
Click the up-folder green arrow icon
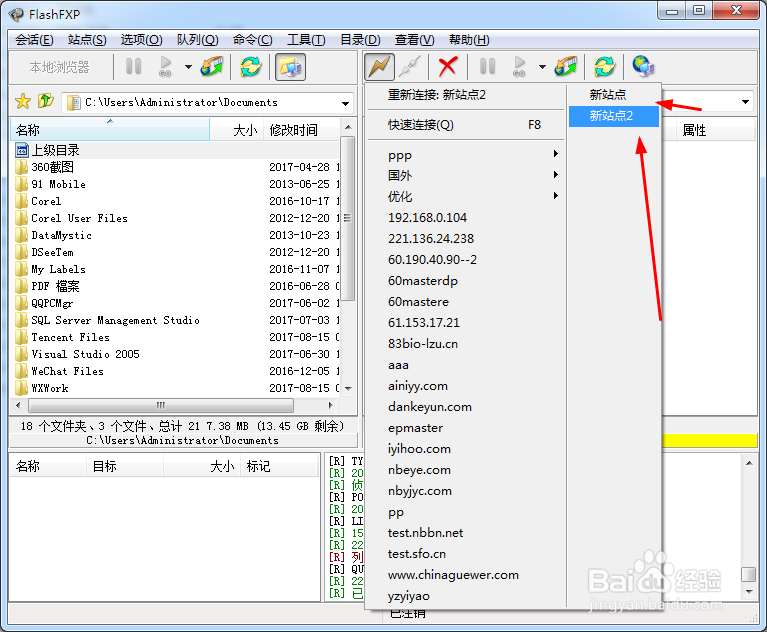pos(45,101)
